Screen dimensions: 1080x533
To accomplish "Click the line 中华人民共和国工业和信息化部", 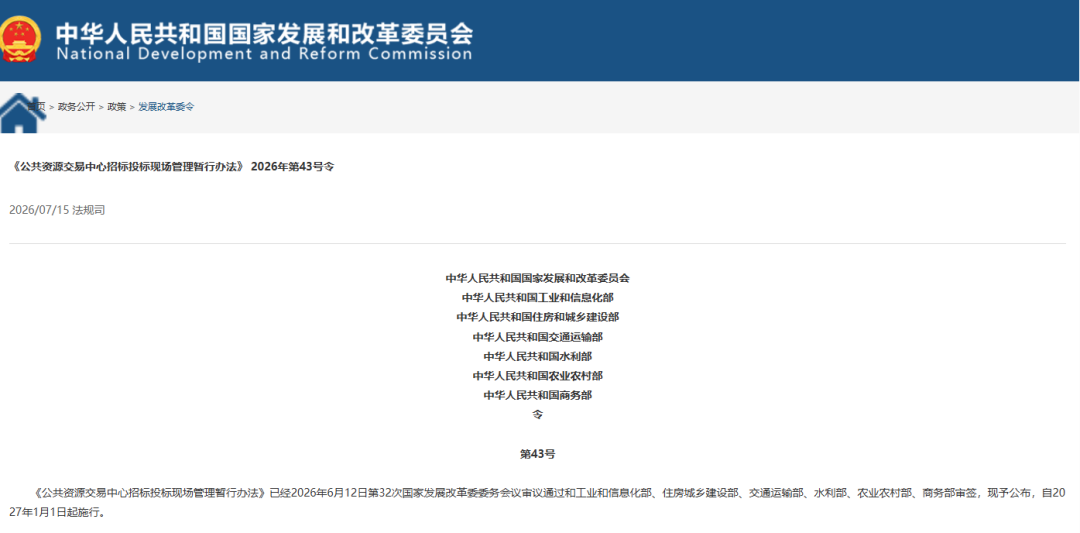I will pyautogui.click(x=537, y=298).
